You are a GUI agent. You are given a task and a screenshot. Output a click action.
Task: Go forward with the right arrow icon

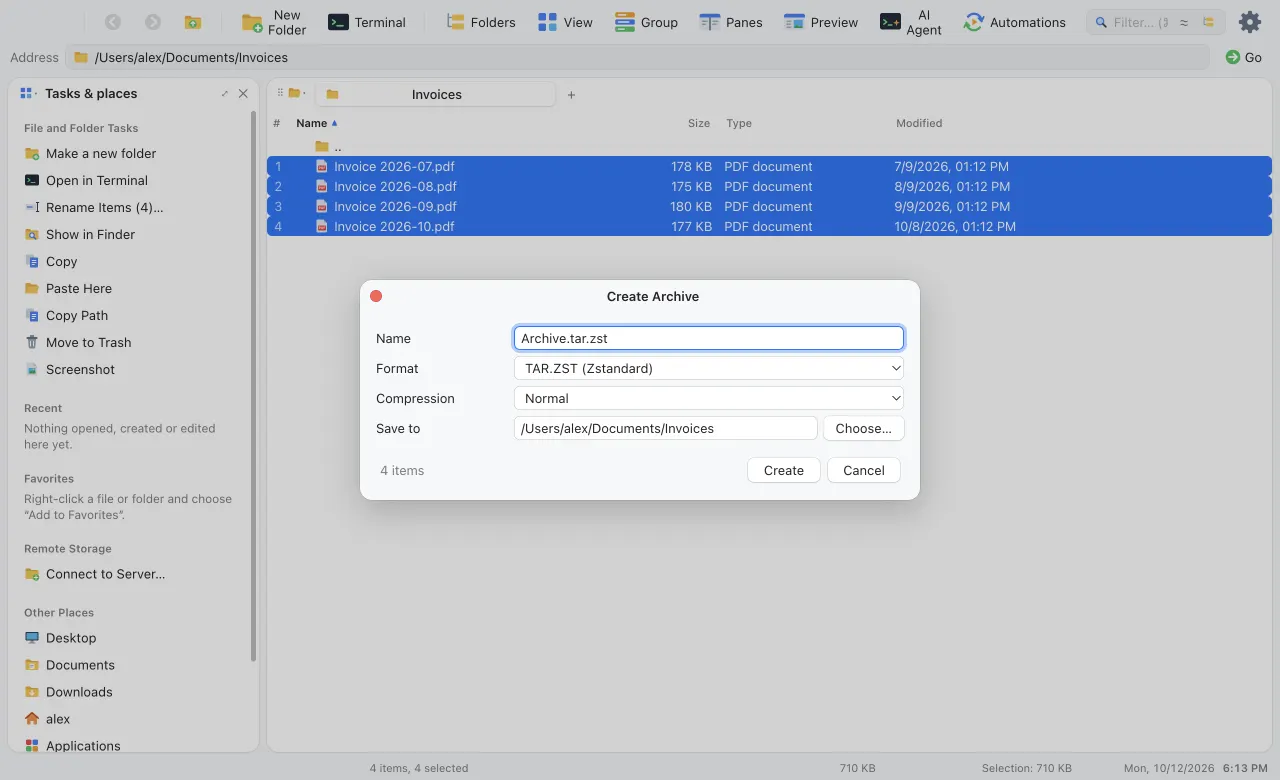[x=153, y=22]
